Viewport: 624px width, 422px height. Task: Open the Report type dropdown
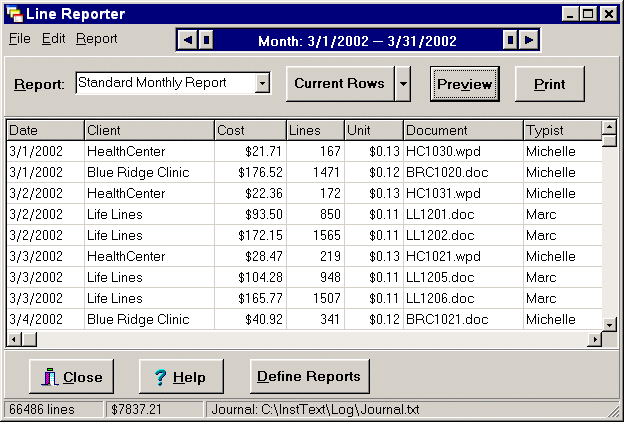coord(262,83)
